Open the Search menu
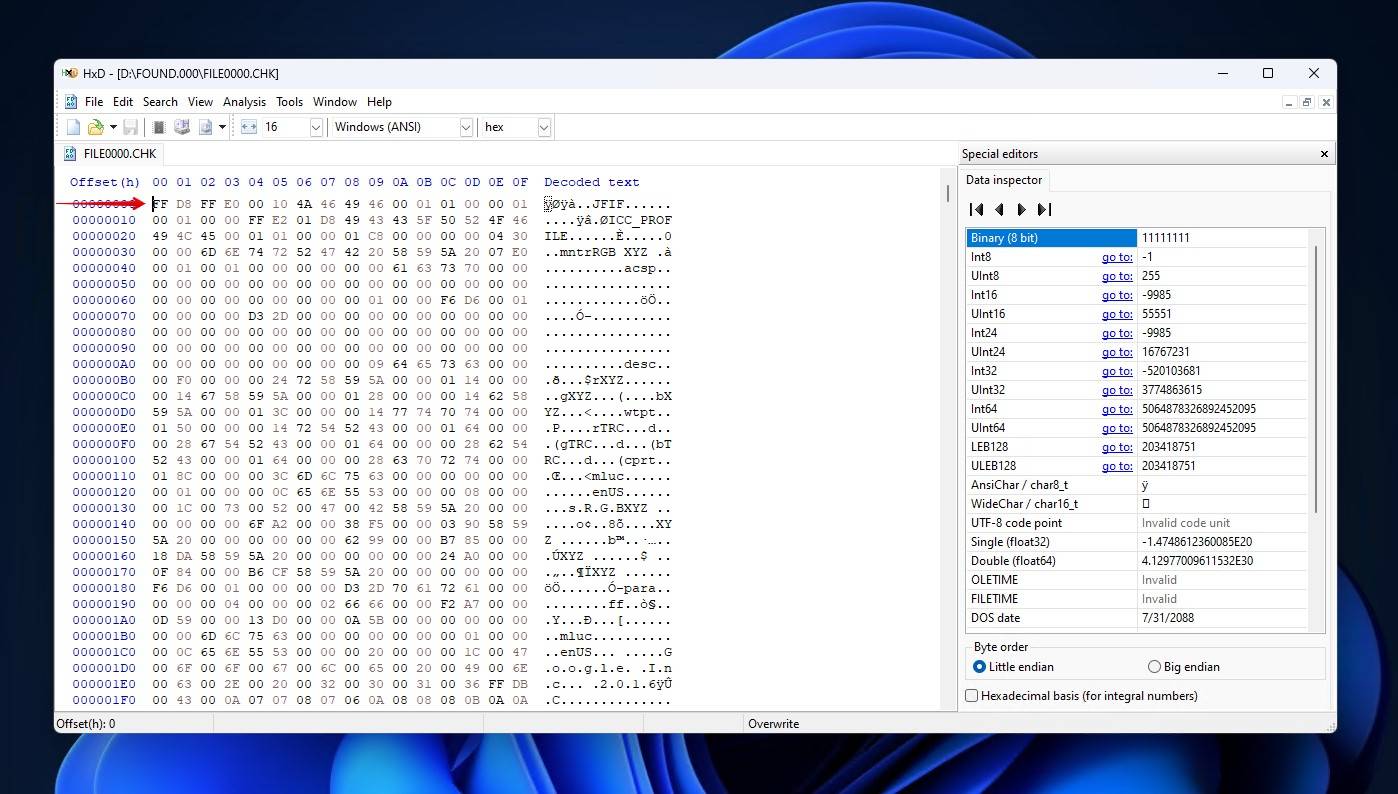 [x=160, y=102]
